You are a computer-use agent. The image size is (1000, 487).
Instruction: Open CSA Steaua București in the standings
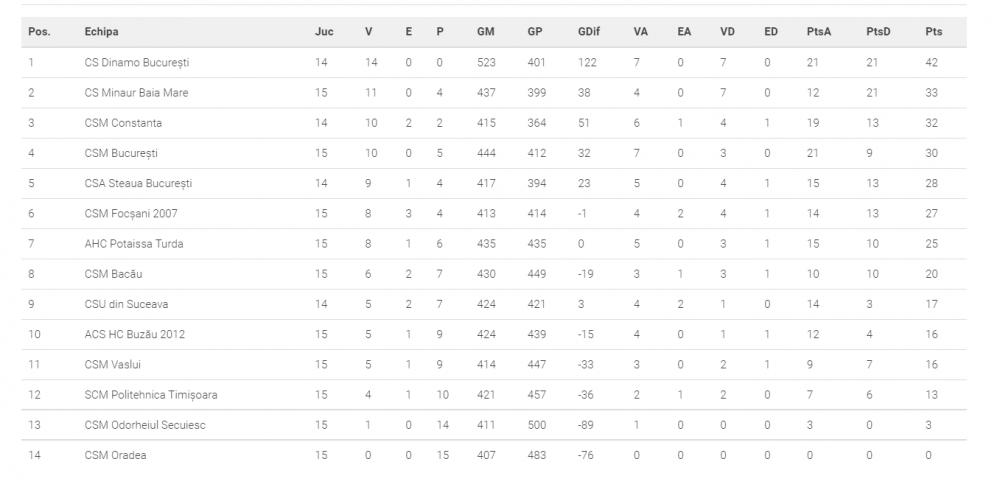click(x=138, y=184)
